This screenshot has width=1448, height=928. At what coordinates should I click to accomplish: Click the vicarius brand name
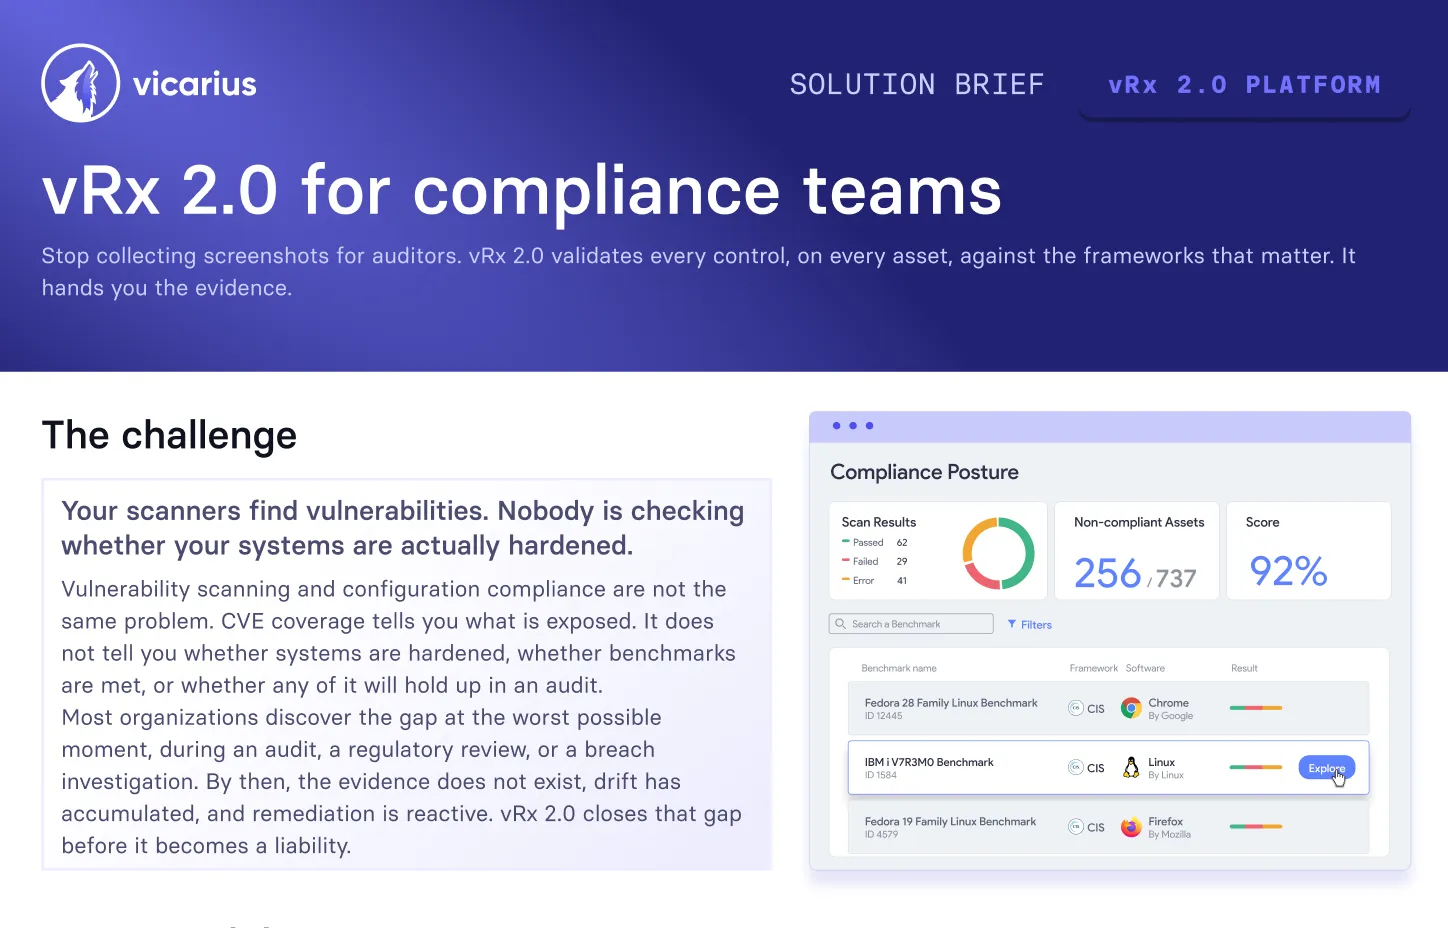195,84
